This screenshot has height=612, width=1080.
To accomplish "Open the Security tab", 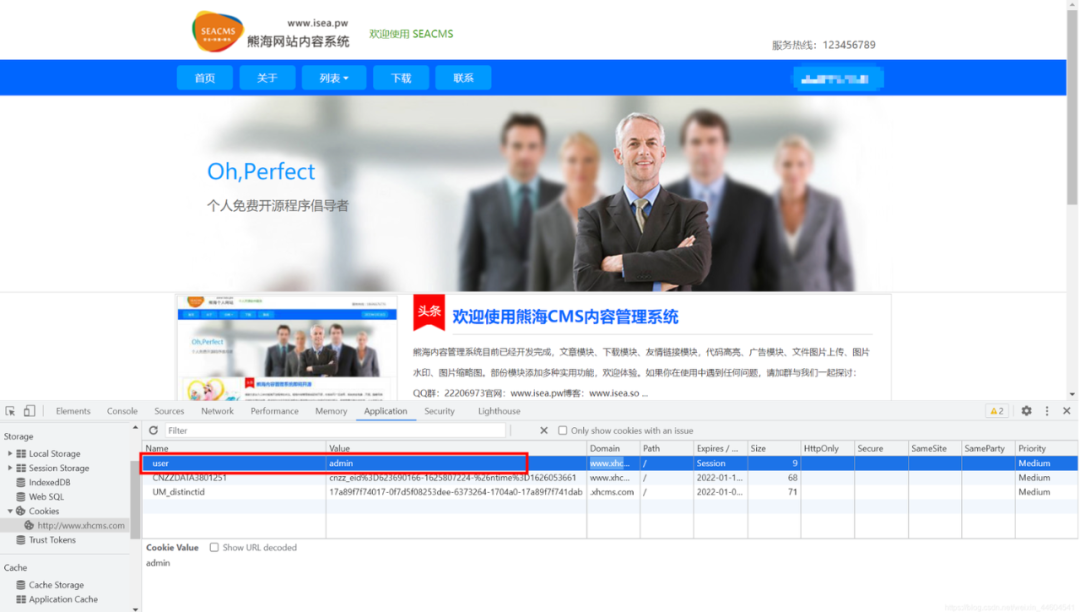I will pyautogui.click(x=439, y=411).
